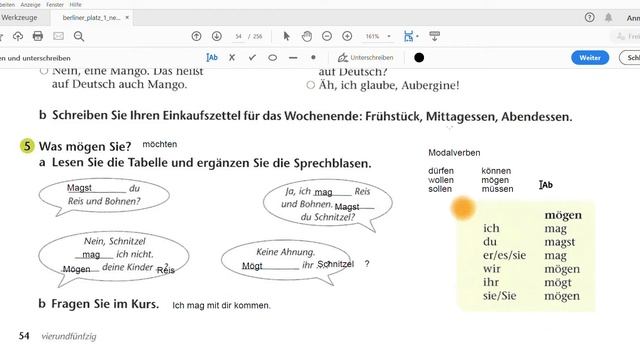Open the Hilfe menu

coord(76,4)
